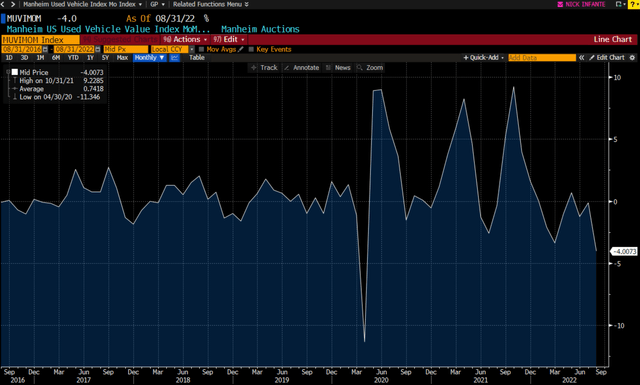Click the Mid Px field
Image resolution: width=640 pixels, height=385 pixels.
126,49
